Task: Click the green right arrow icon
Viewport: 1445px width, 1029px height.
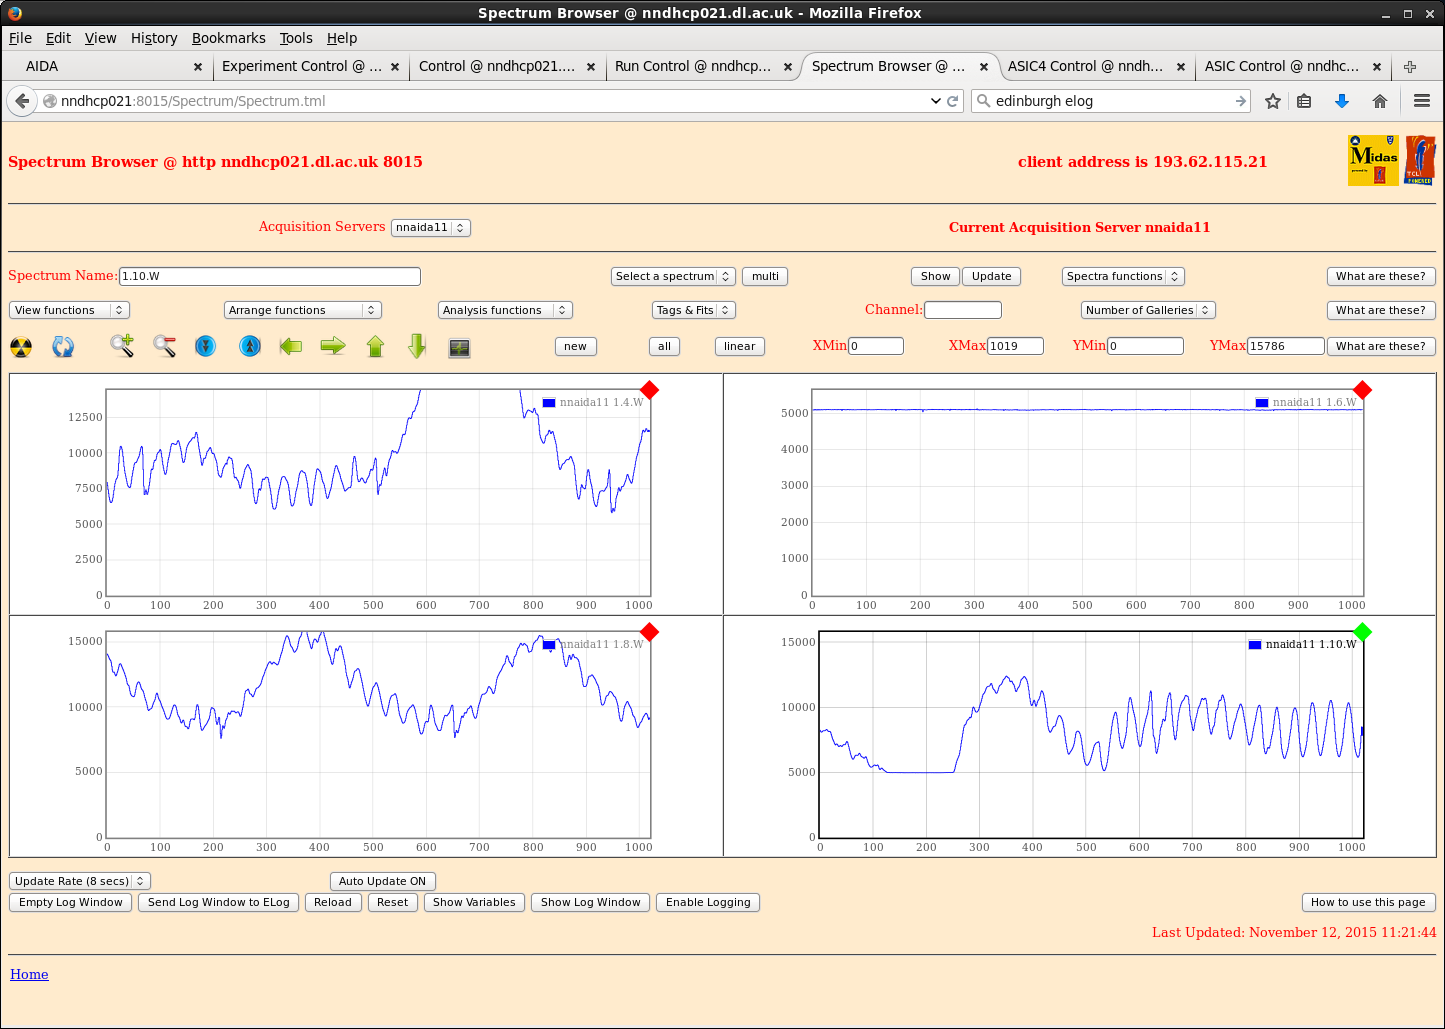Action: (x=333, y=346)
